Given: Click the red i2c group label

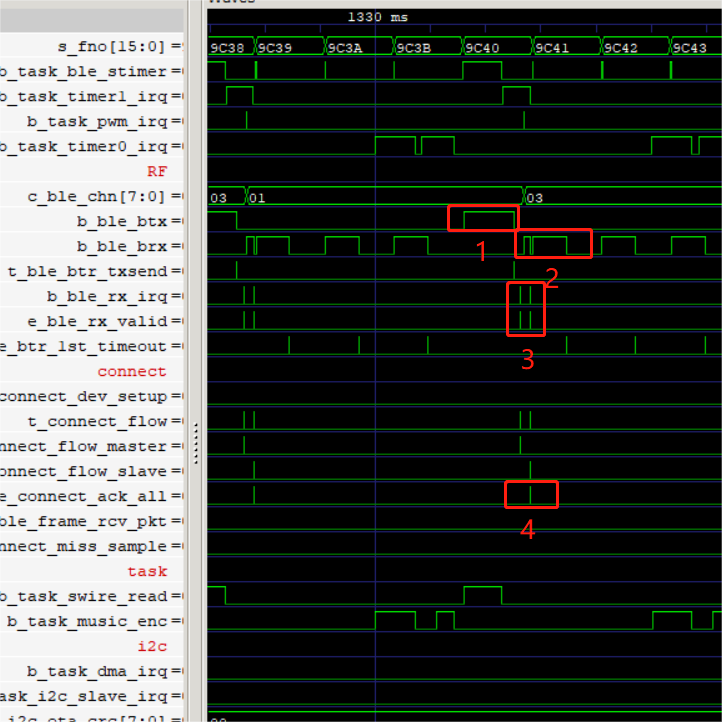Looking at the screenshot, I should click(x=152, y=646).
